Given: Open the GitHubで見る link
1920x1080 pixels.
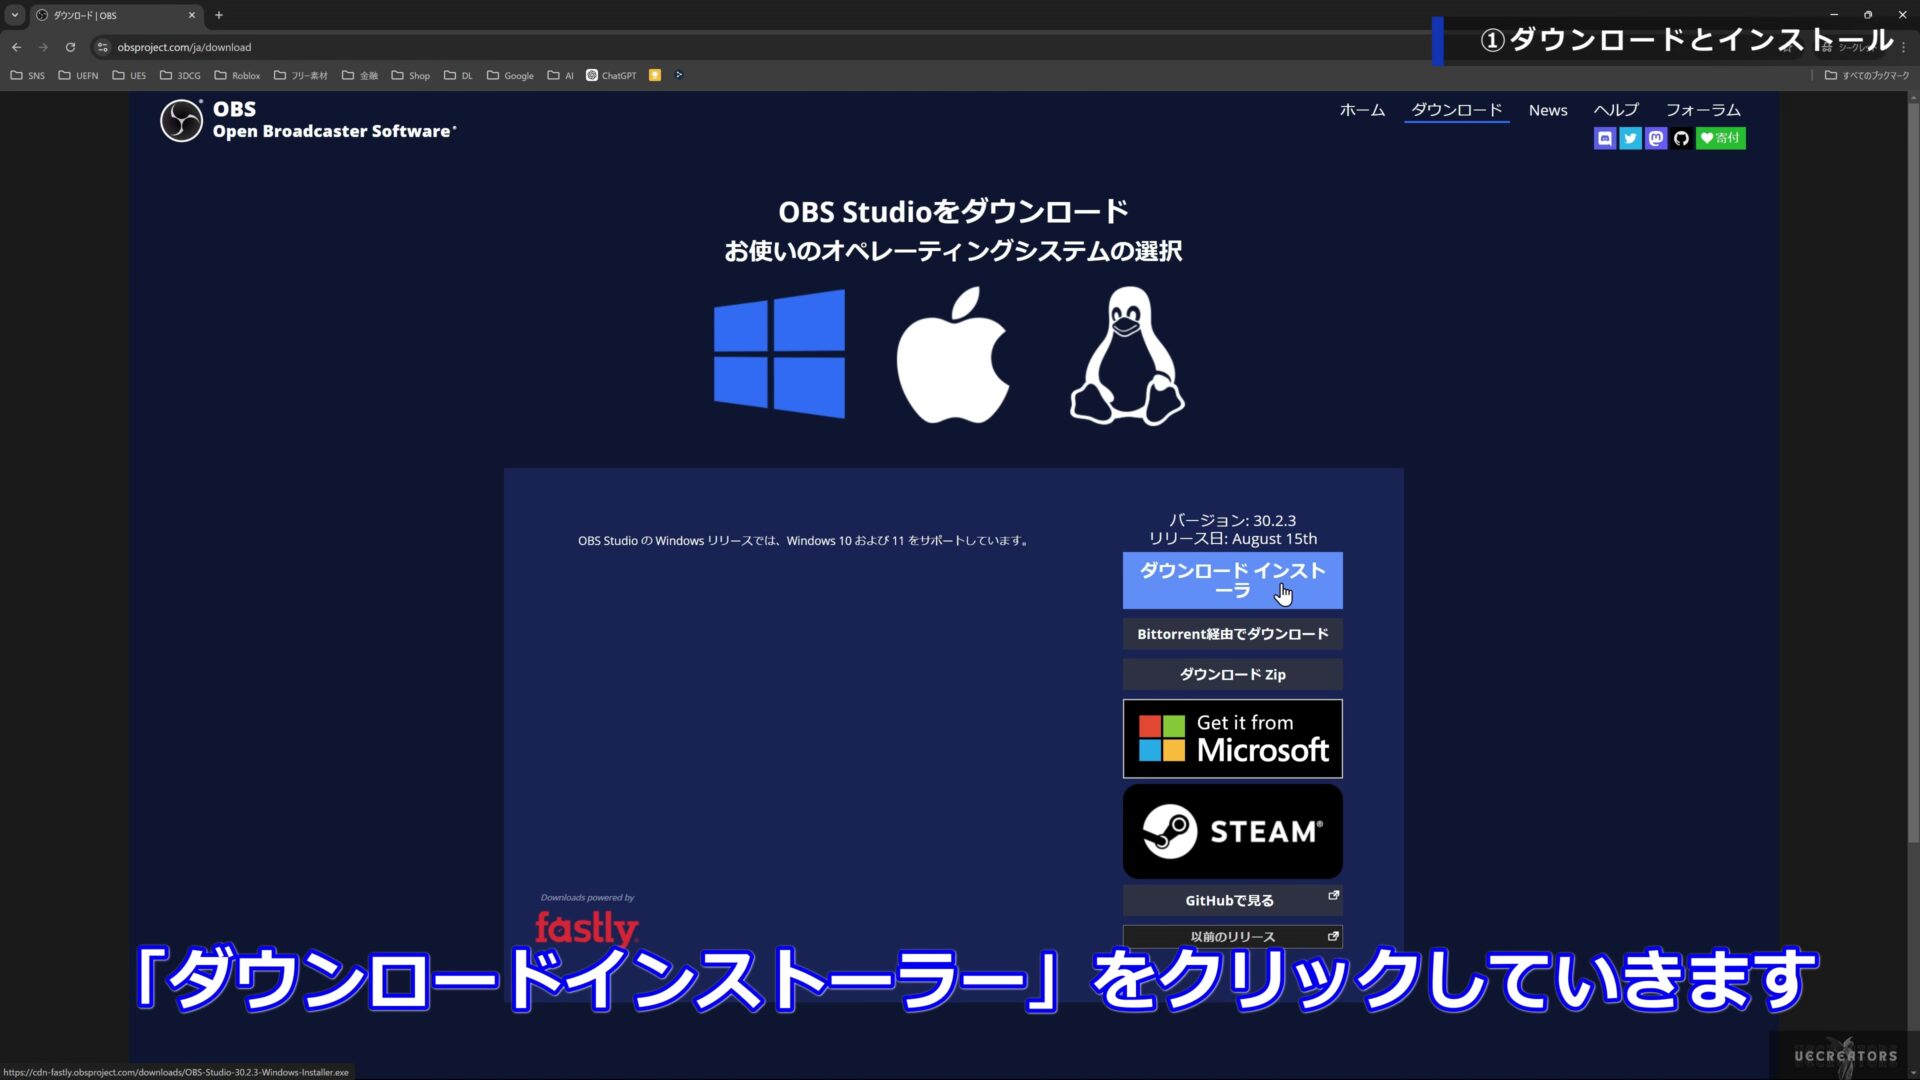Looking at the screenshot, I should 1232,900.
